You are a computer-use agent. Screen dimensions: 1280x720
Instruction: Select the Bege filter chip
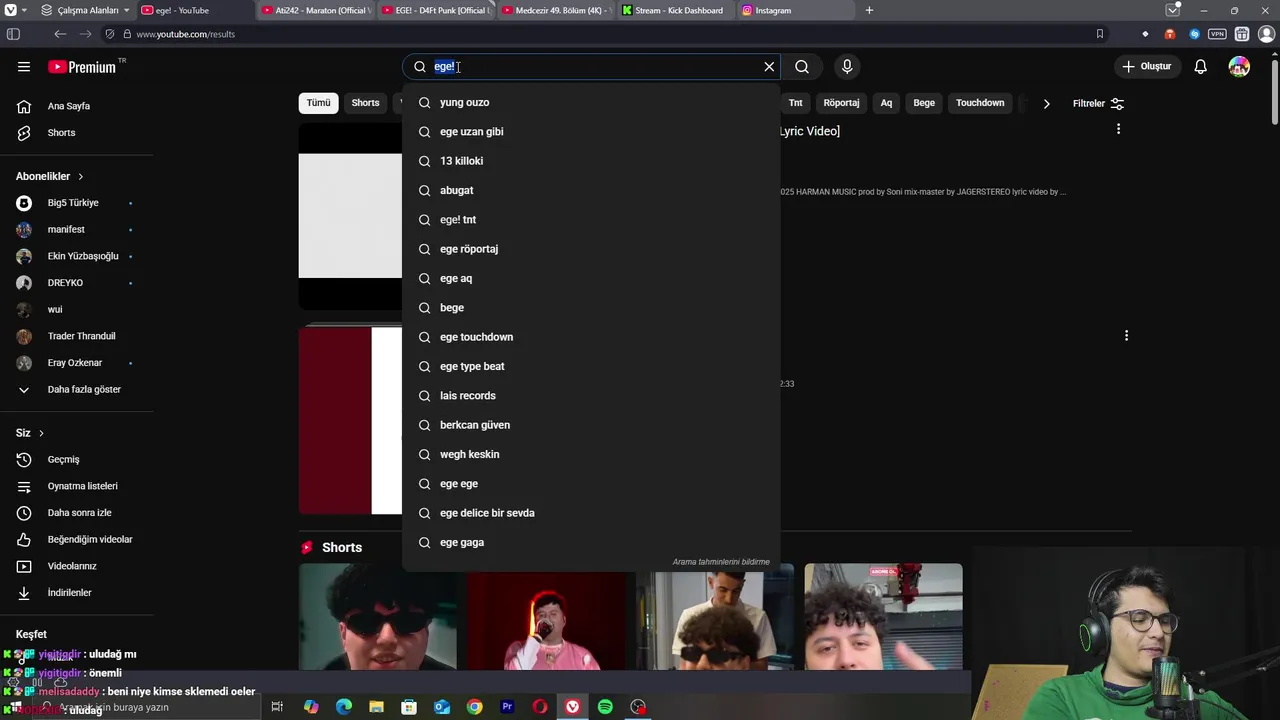click(x=924, y=103)
